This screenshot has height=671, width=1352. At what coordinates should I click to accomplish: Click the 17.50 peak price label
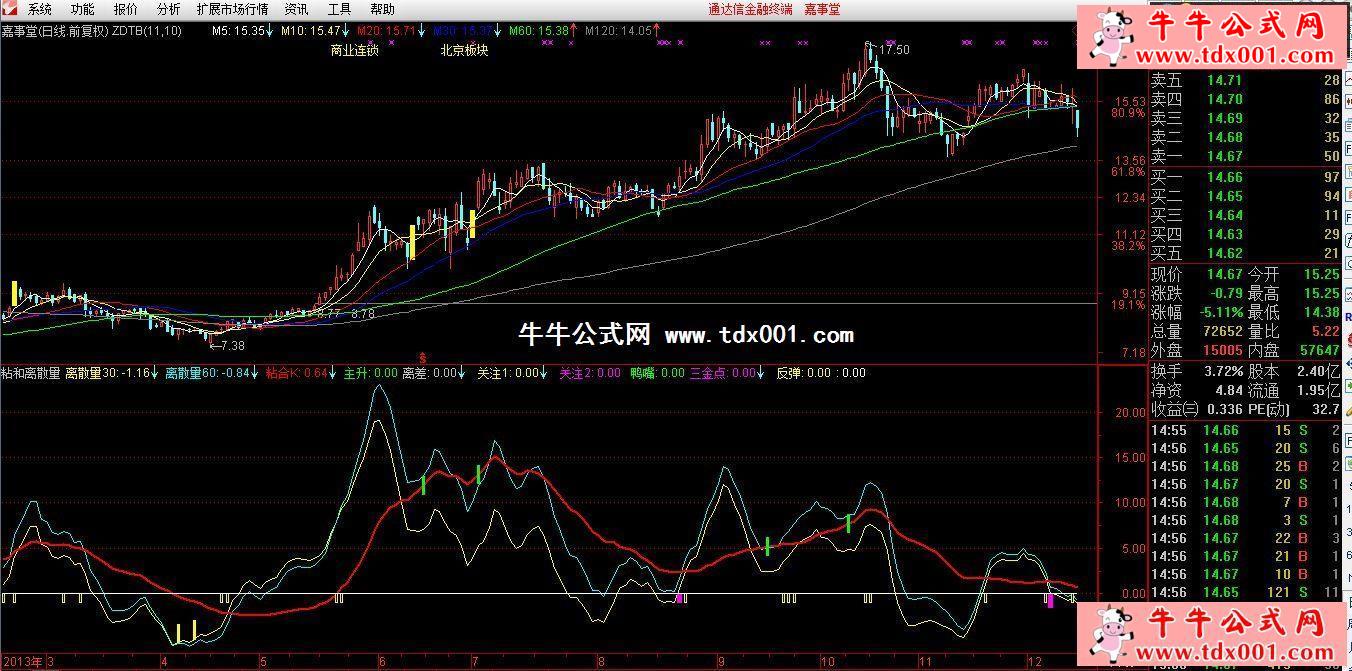point(894,50)
